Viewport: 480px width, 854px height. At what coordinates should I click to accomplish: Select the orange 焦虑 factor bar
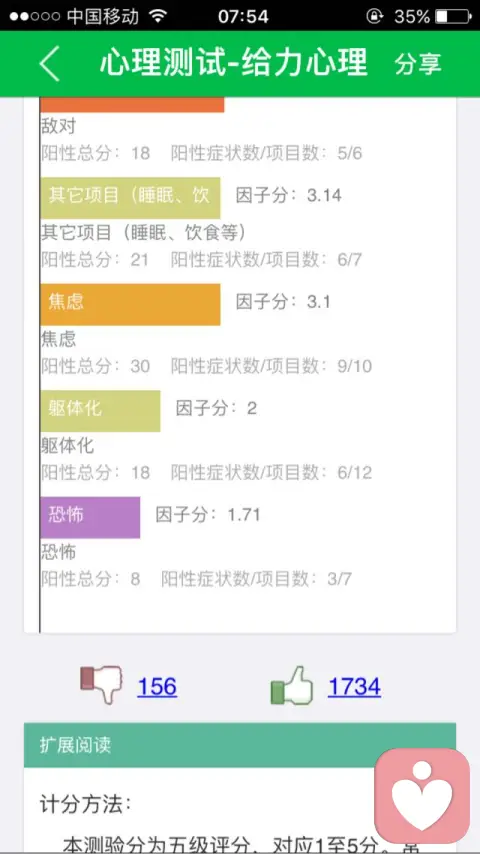[130, 304]
